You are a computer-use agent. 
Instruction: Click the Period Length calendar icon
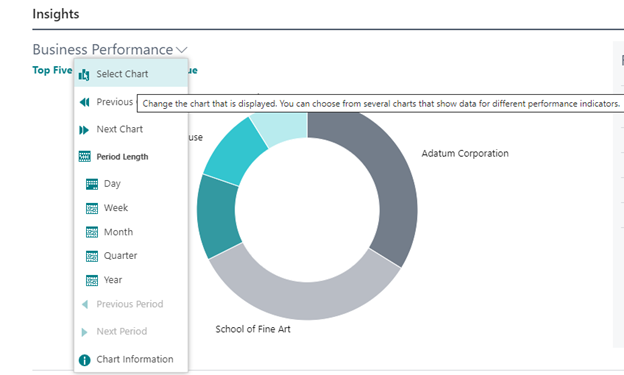[84, 156]
